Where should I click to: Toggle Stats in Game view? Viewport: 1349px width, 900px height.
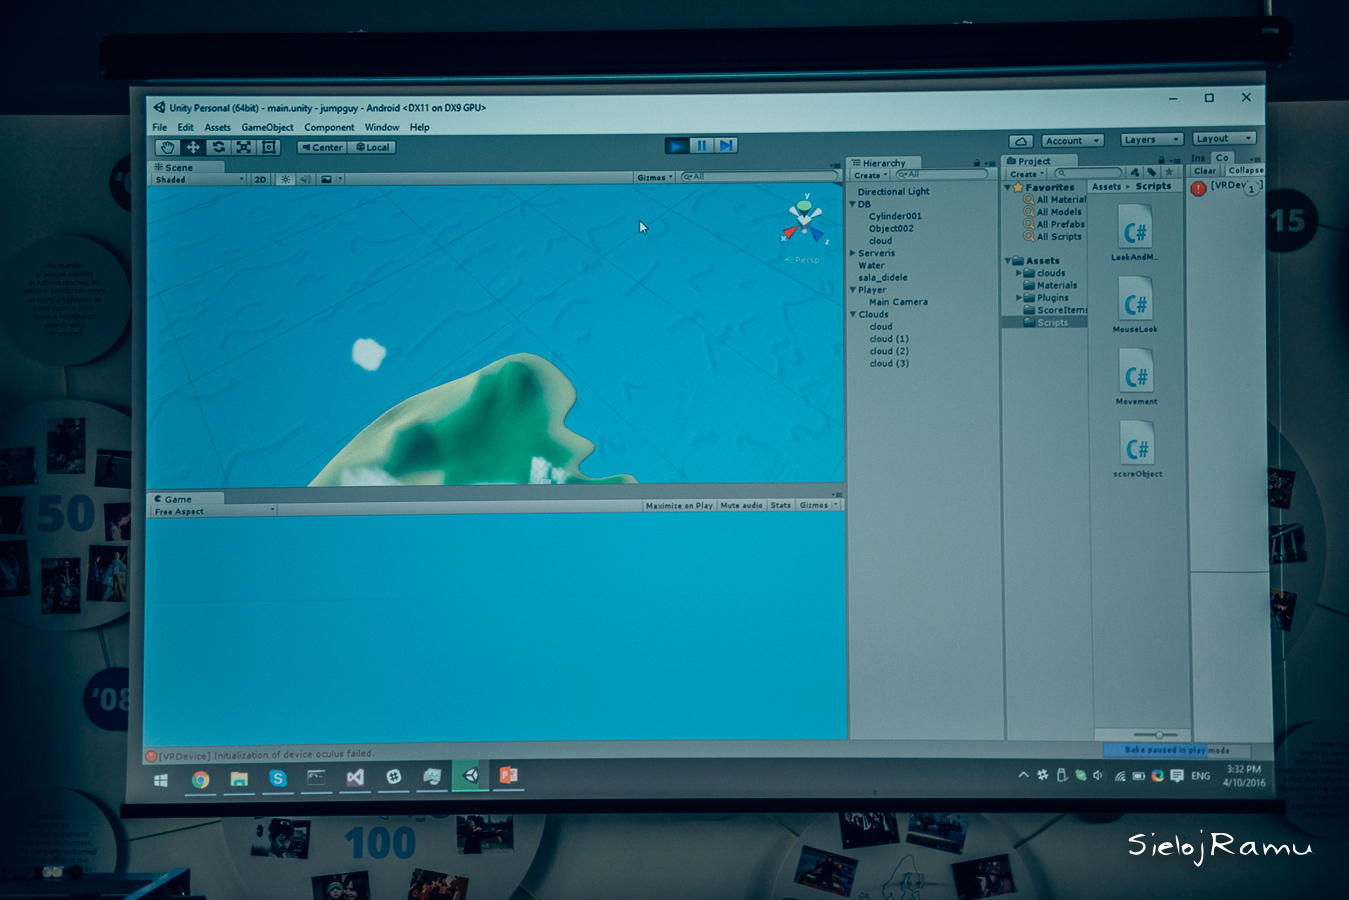(x=781, y=506)
